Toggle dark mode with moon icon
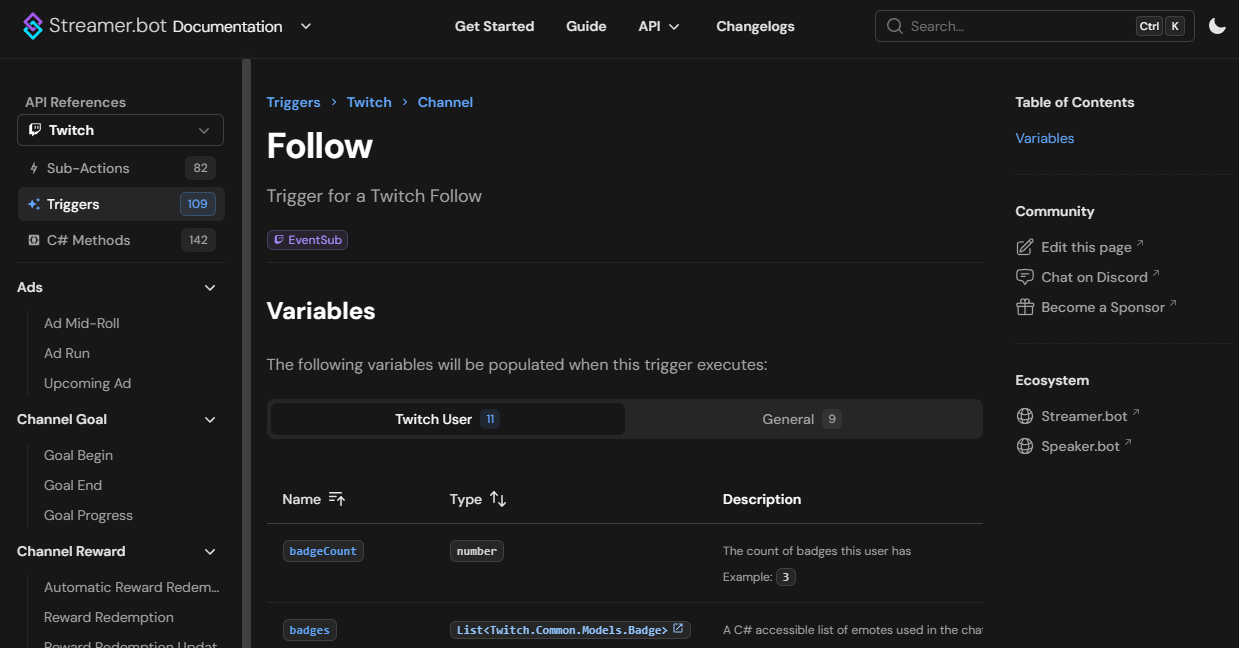The image size is (1239, 648). coord(1217,26)
